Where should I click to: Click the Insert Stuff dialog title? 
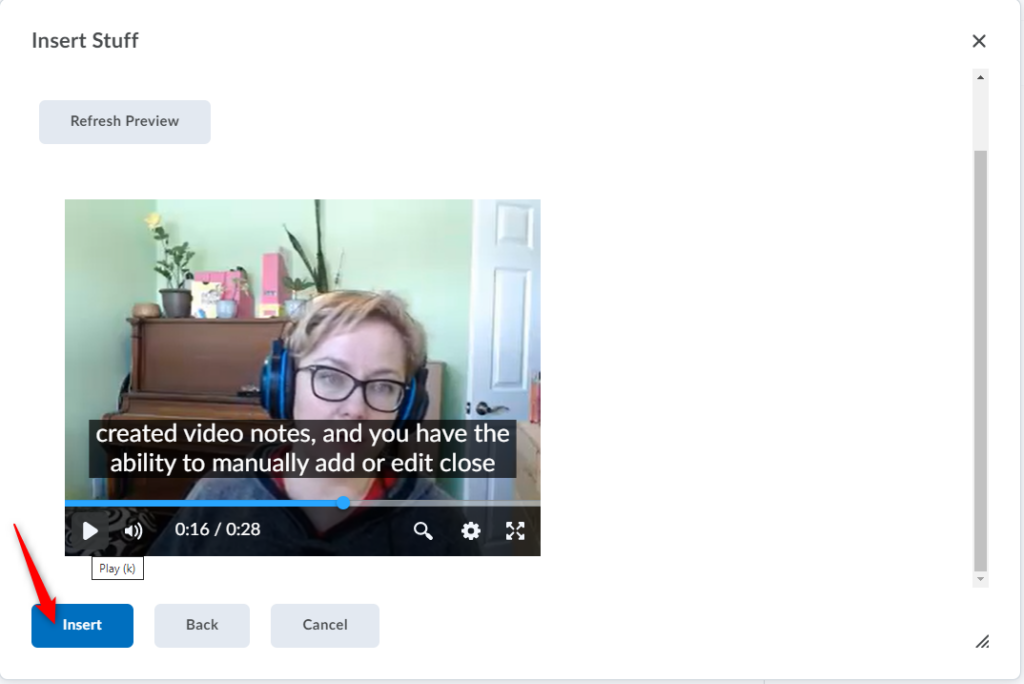85,41
